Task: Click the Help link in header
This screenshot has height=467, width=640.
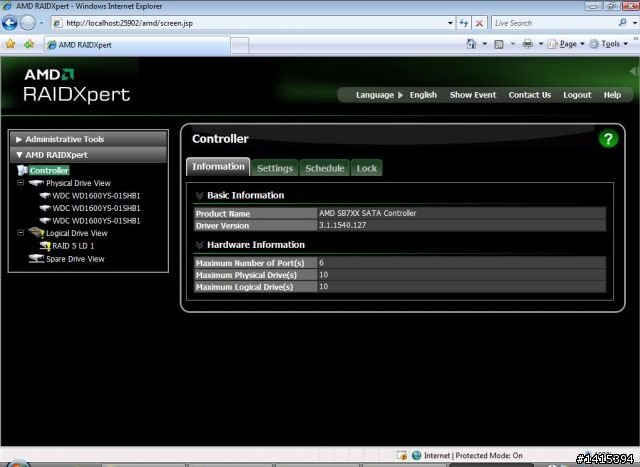Action: [612, 95]
